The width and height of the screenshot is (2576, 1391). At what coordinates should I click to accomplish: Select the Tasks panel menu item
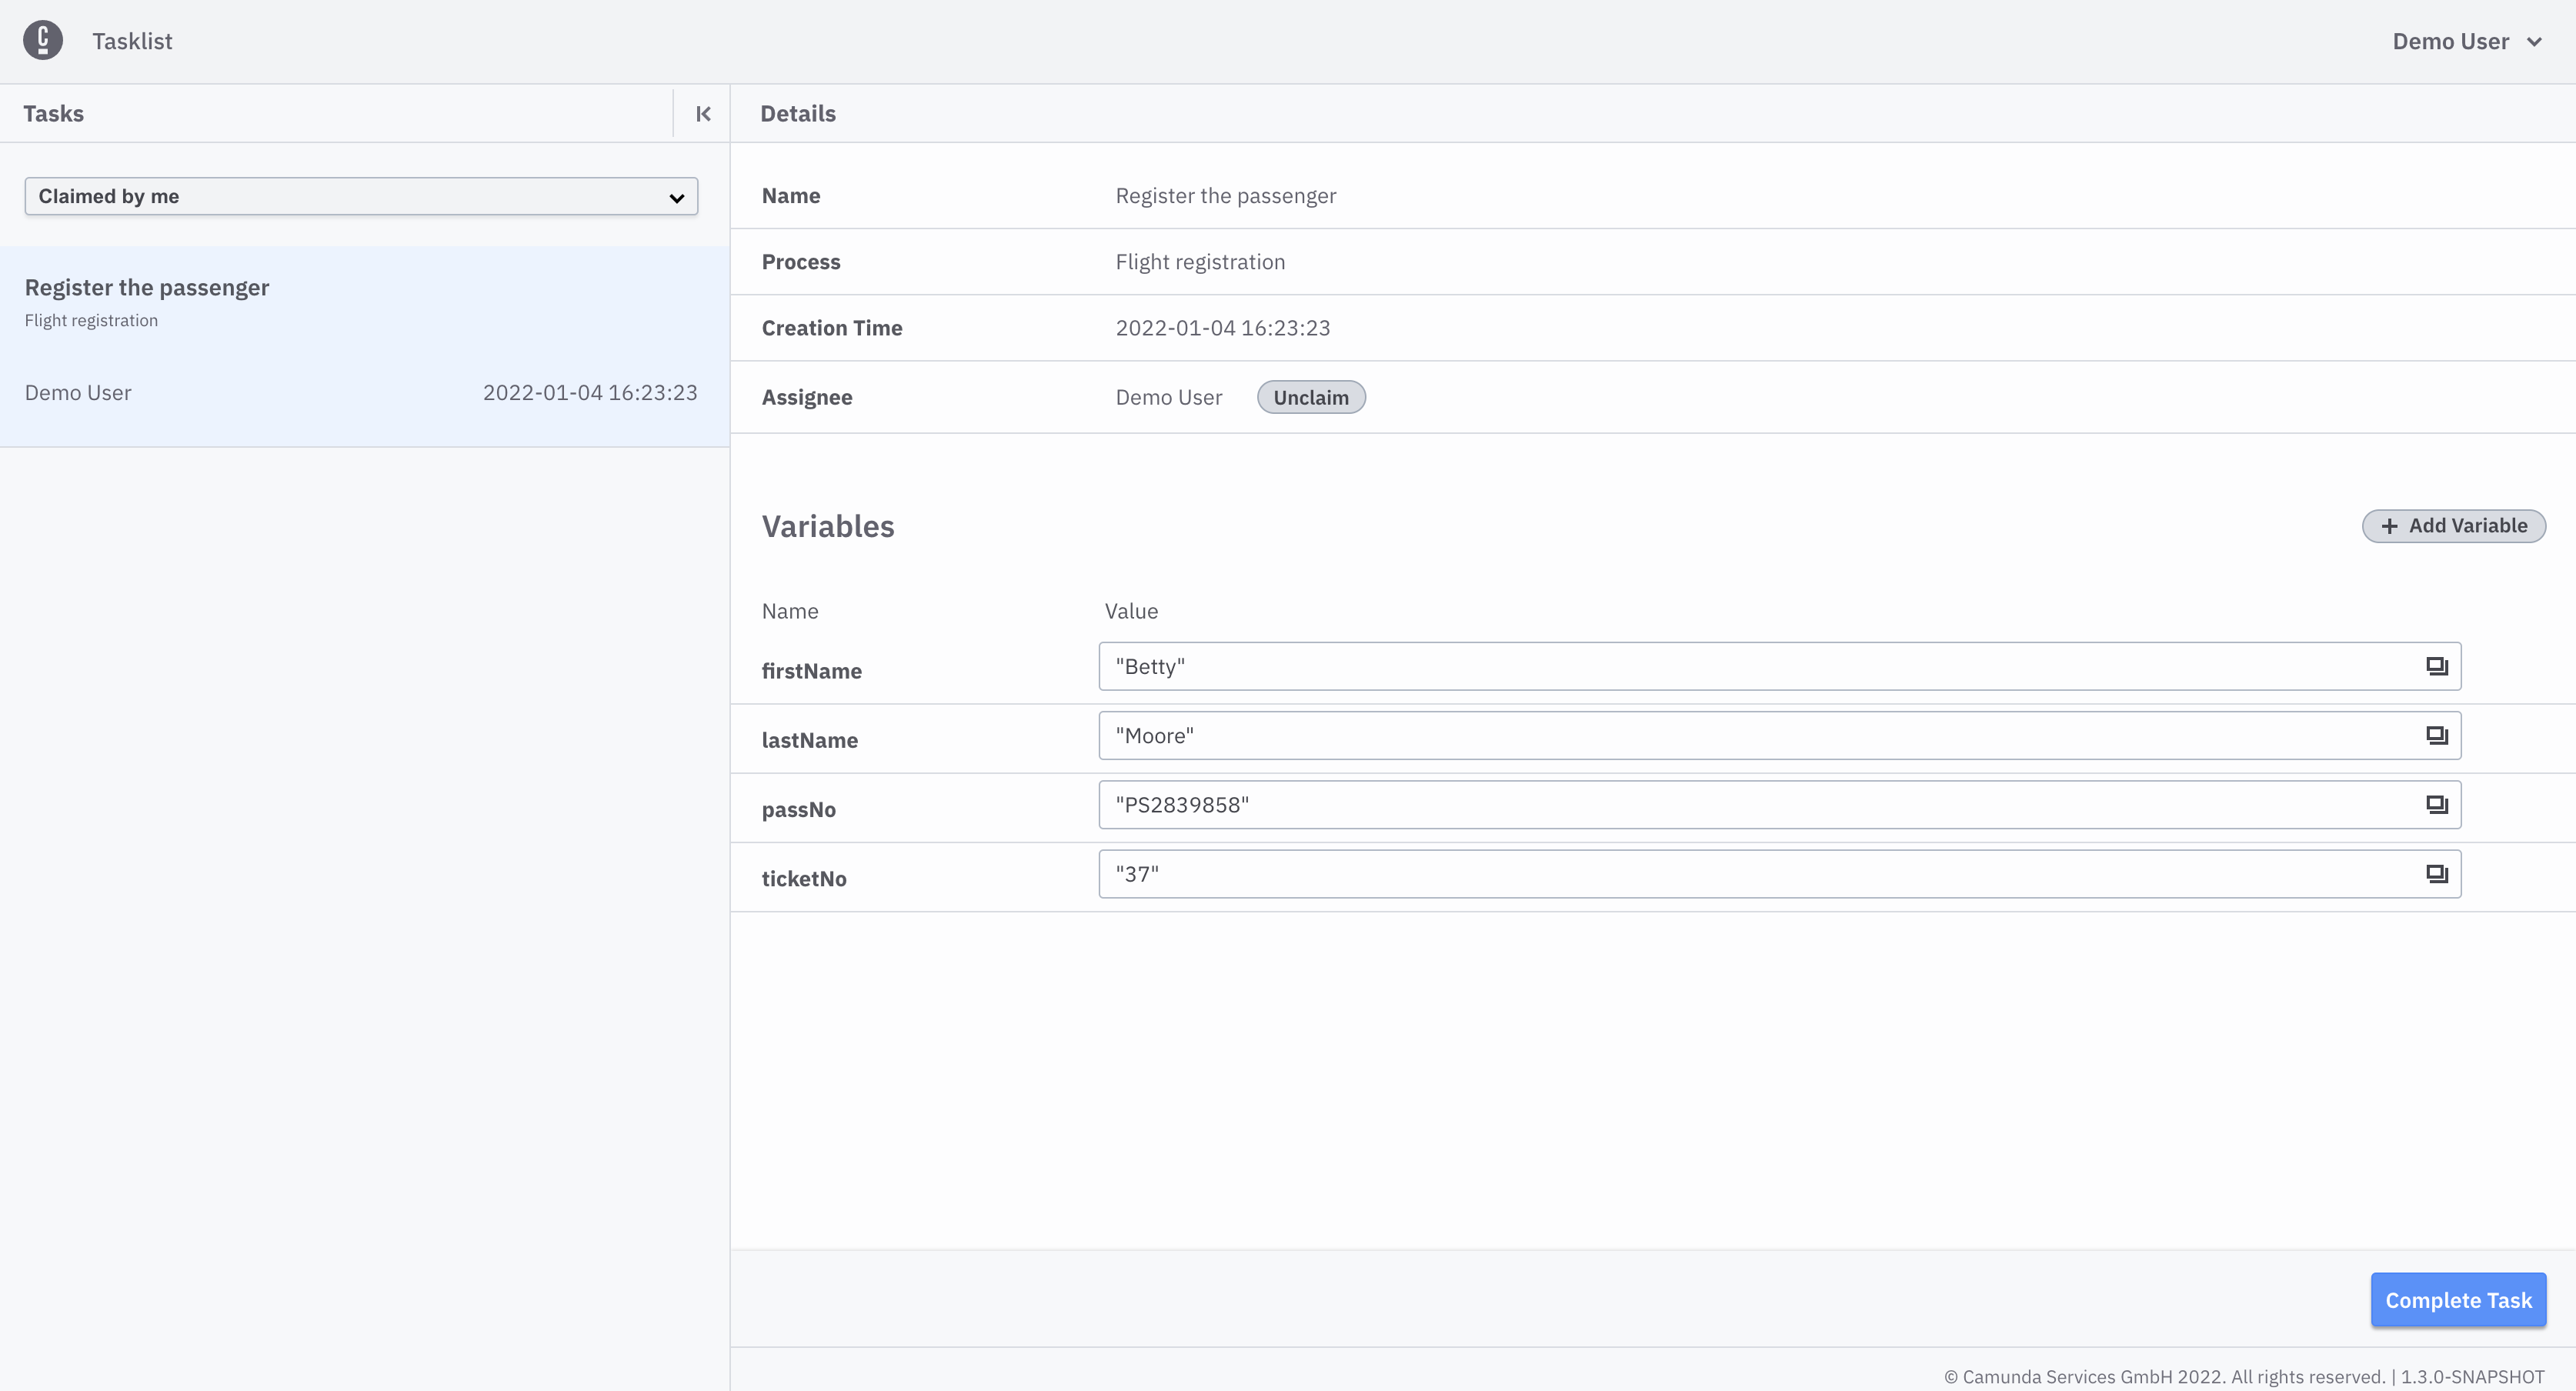pyautogui.click(x=53, y=113)
